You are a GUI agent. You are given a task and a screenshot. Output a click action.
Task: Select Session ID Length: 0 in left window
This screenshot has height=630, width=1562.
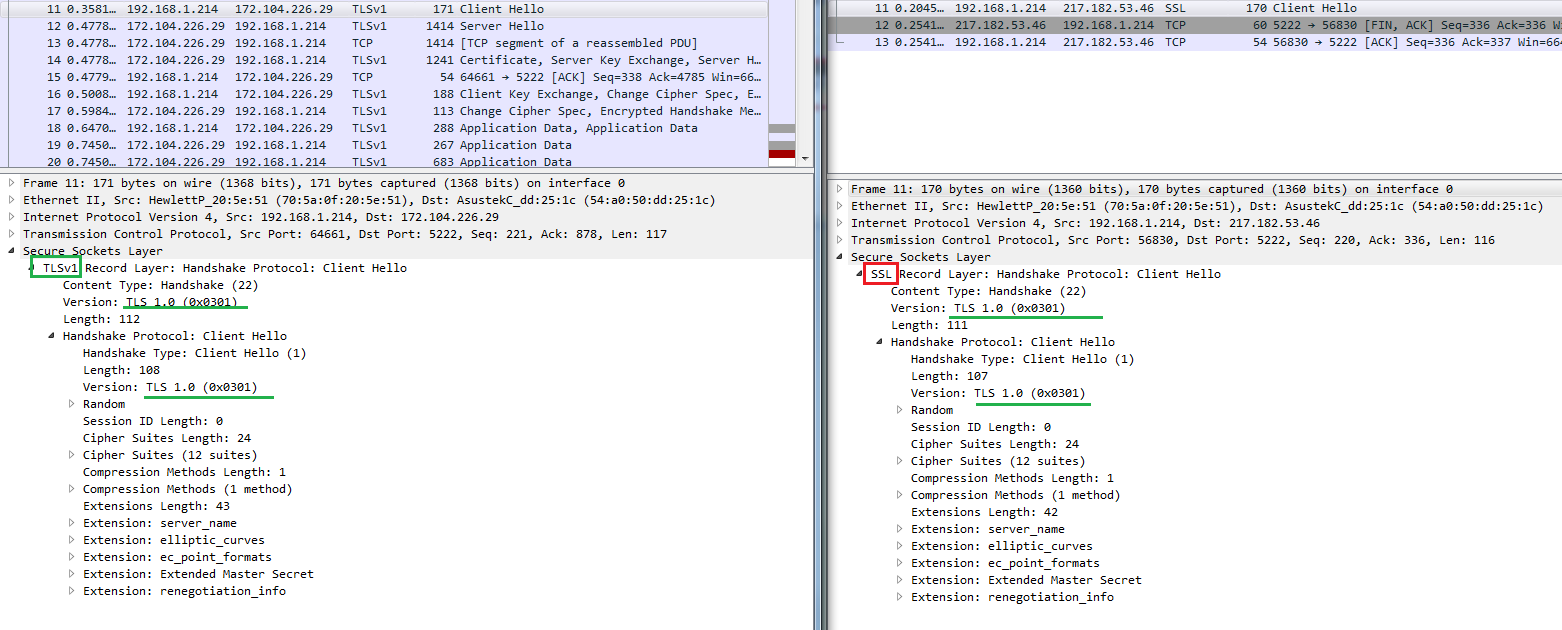tap(153, 421)
